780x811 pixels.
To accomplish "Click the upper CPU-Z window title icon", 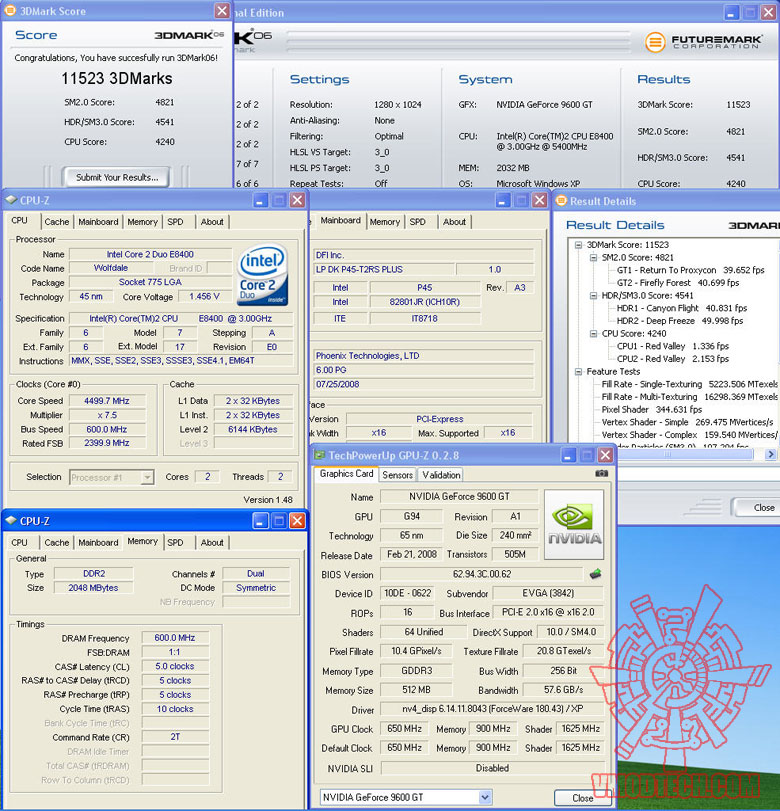I will click(11, 200).
